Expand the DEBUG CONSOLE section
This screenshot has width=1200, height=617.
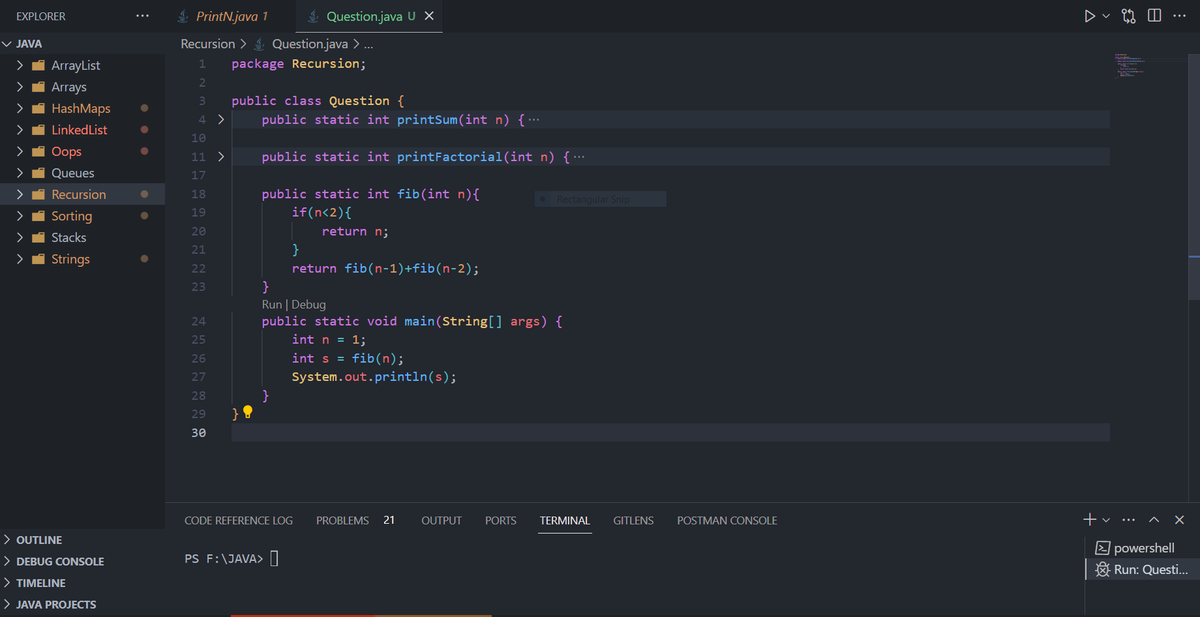pyautogui.click(x=60, y=562)
